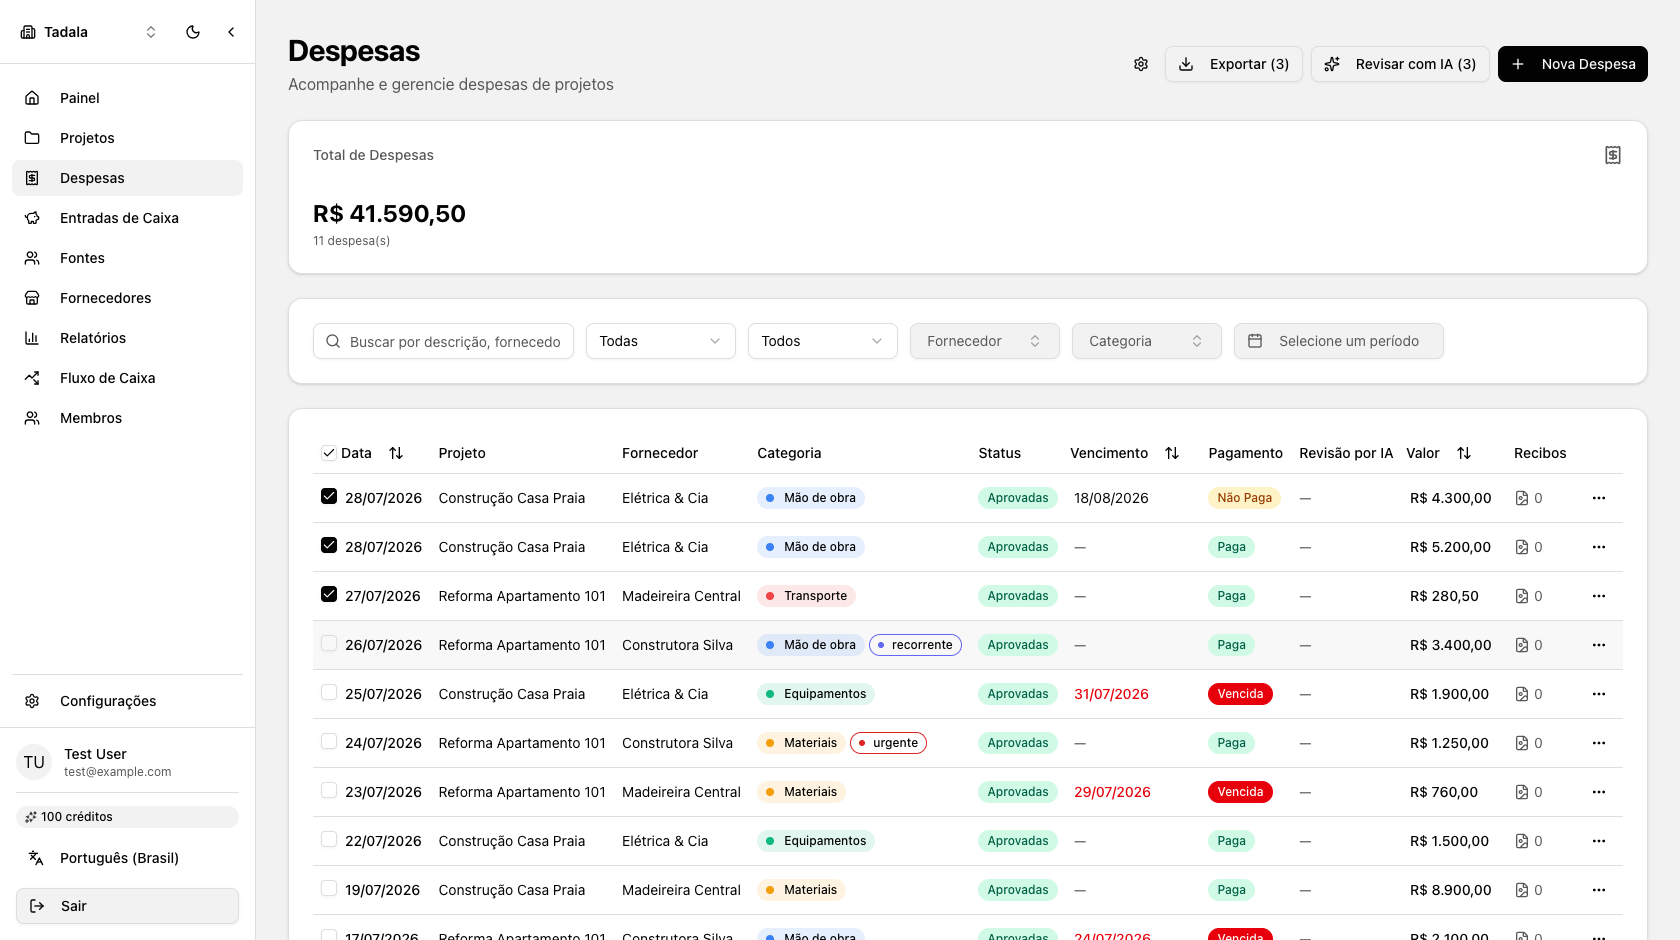The height and width of the screenshot is (940, 1680).
Task: Open receipts icon for R$ 1.900,00 row
Action: coord(1522,694)
